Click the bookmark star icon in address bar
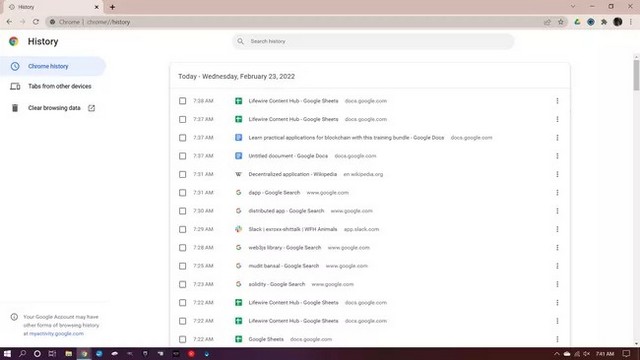Viewport: 640px width, 360px height. tap(561, 22)
